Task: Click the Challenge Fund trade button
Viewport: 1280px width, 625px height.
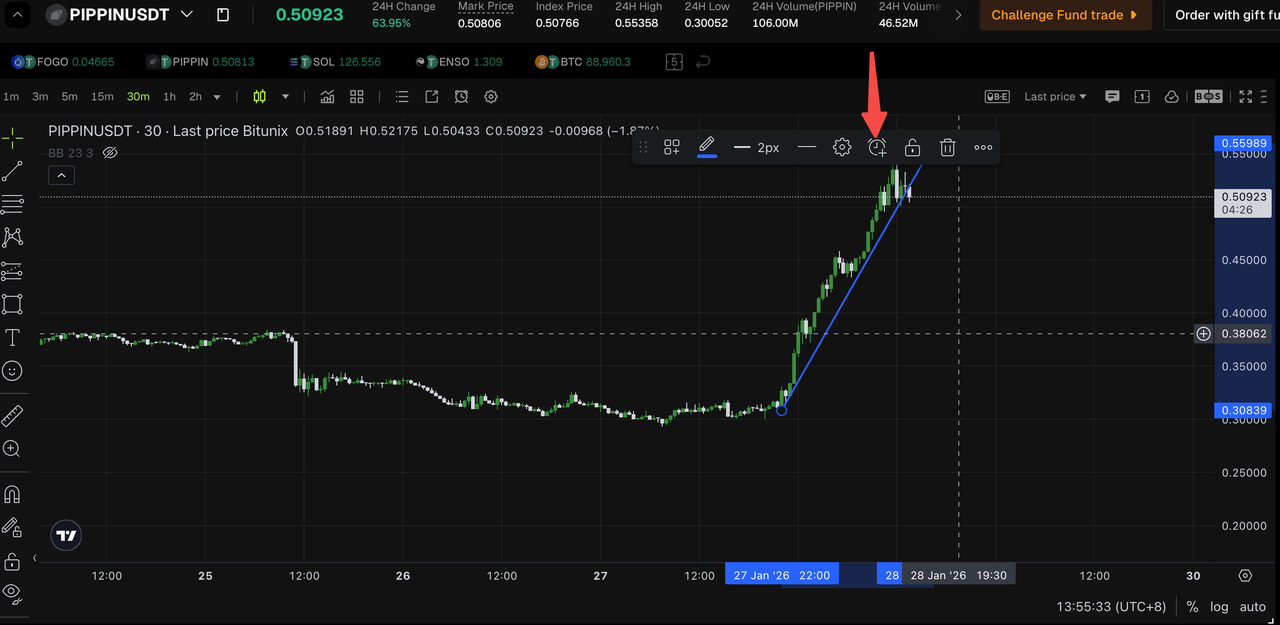Action: (x=1065, y=15)
